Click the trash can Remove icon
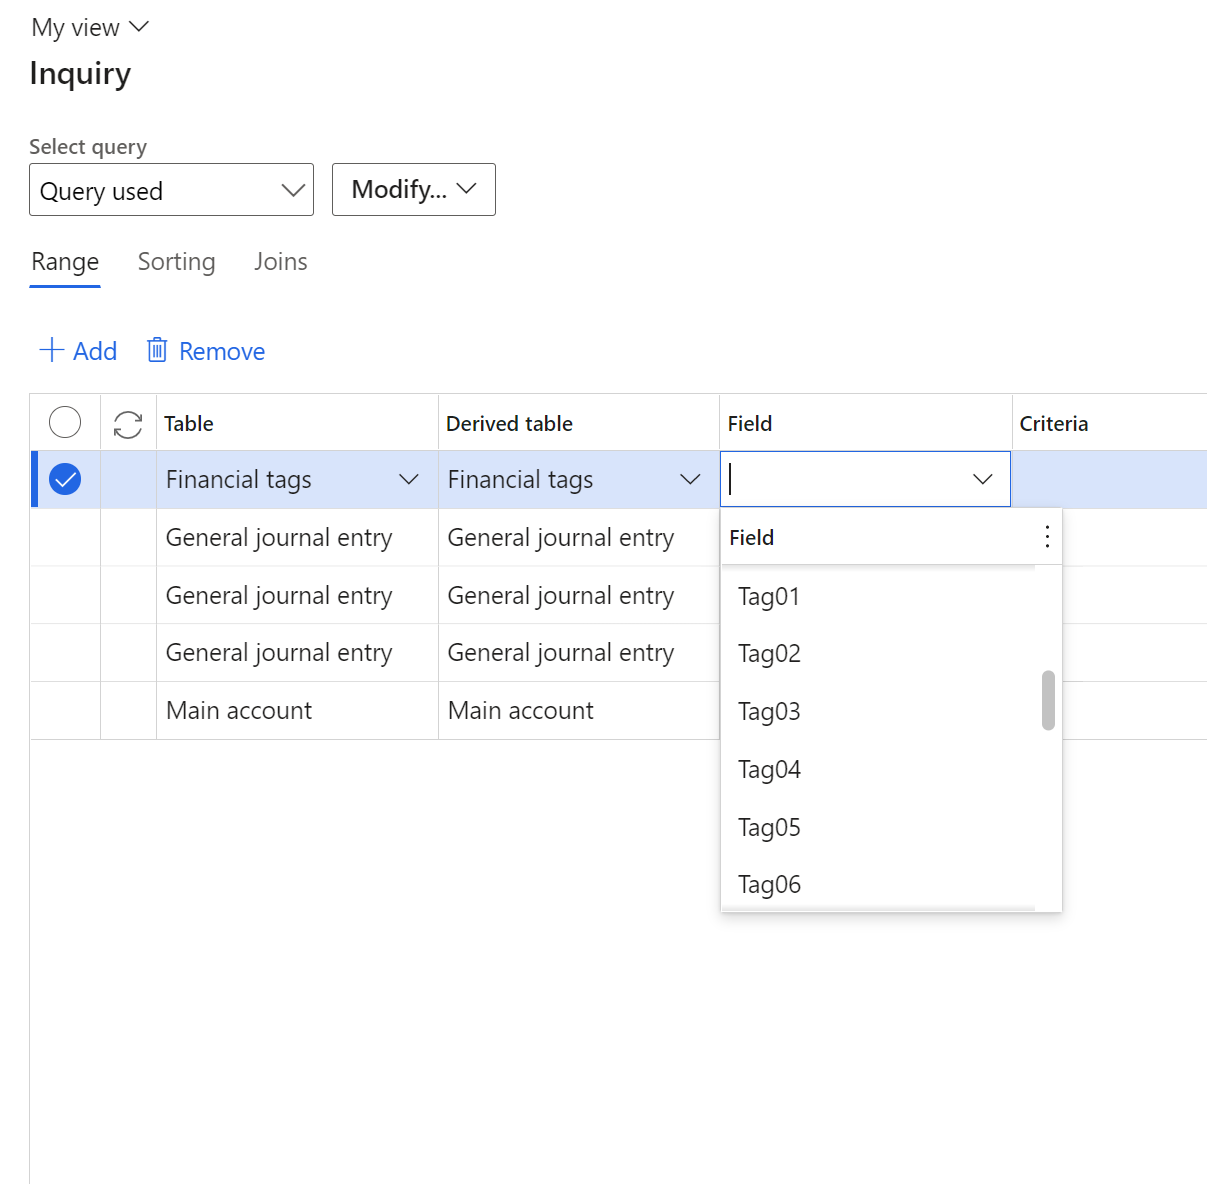1207x1184 pixels. pyautogui.click(x=157, y=350)
